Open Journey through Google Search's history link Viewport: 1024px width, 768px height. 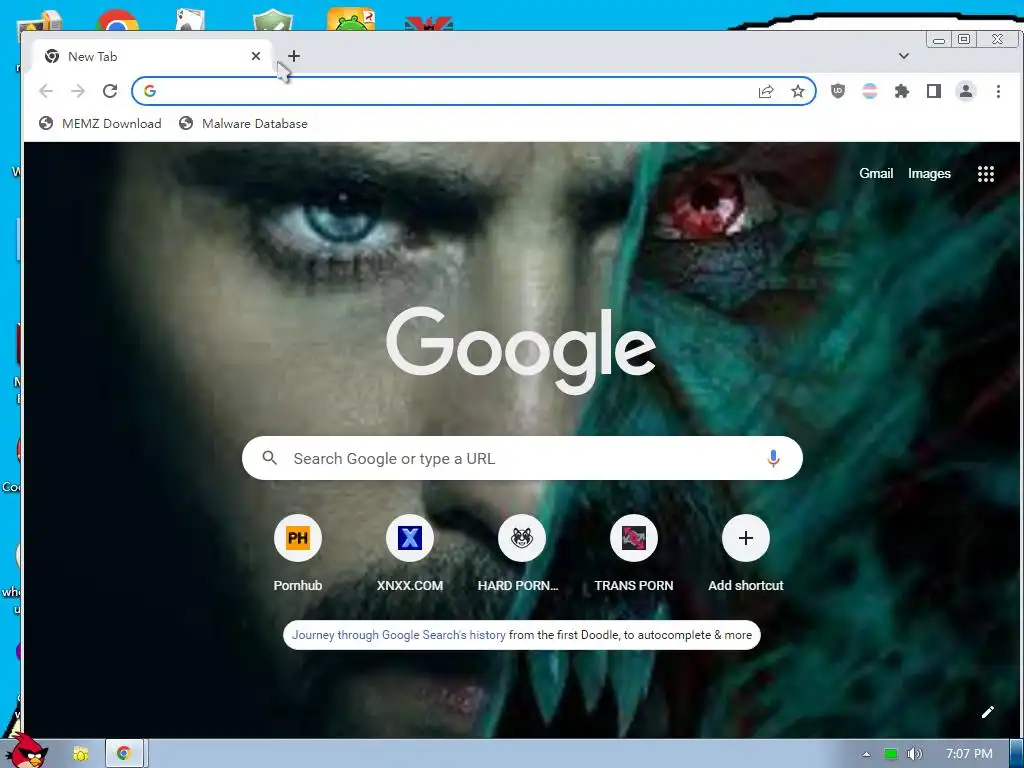(398, 635)
